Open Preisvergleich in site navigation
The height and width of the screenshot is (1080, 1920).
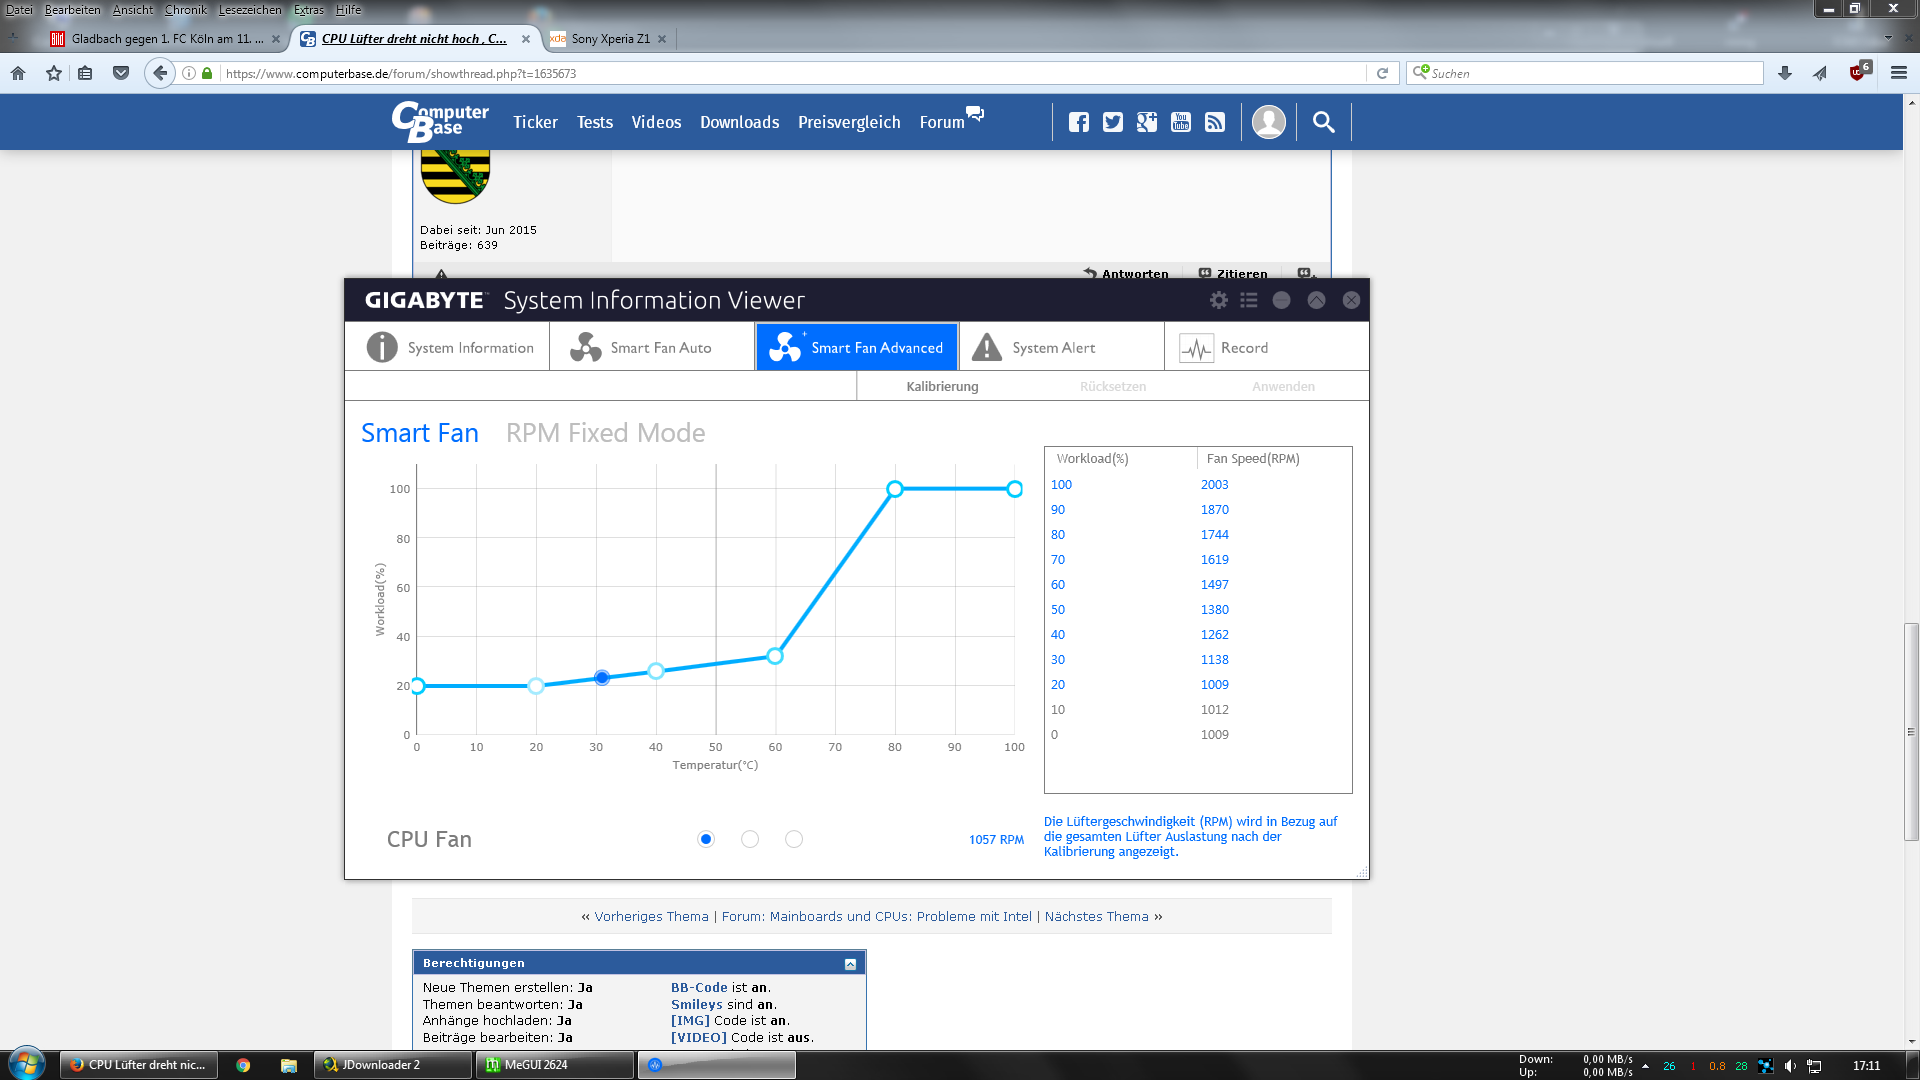coord(849,122)
